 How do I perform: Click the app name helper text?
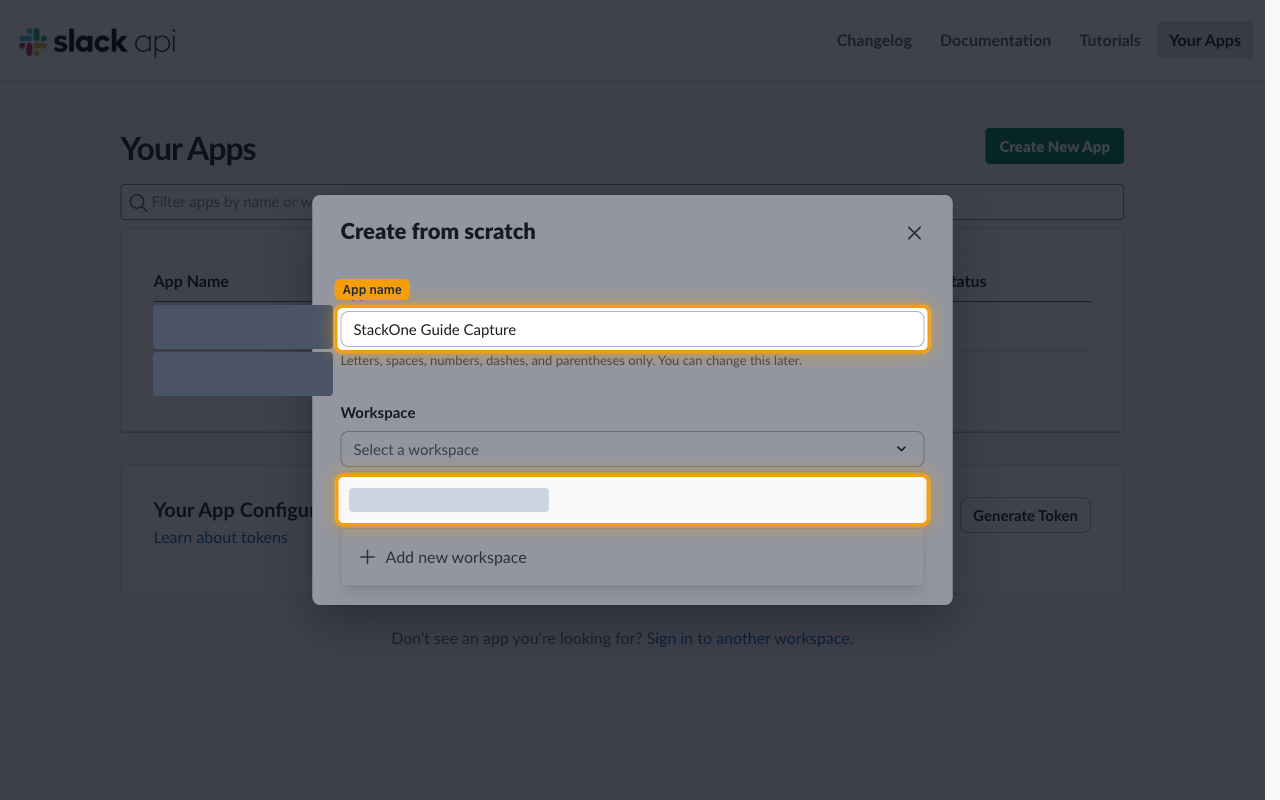point(571,360)
